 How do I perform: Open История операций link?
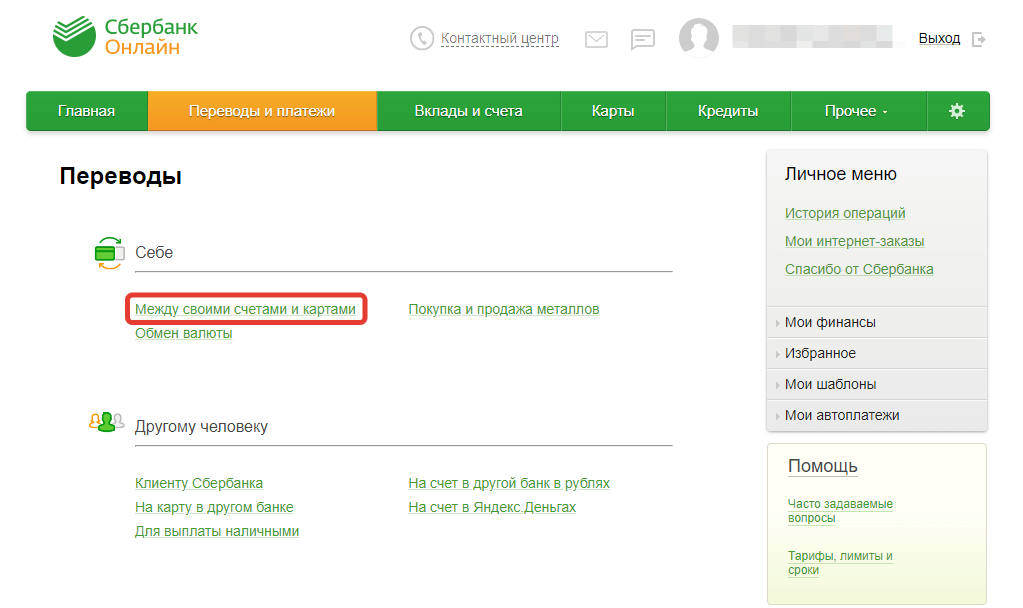(845, 213)
